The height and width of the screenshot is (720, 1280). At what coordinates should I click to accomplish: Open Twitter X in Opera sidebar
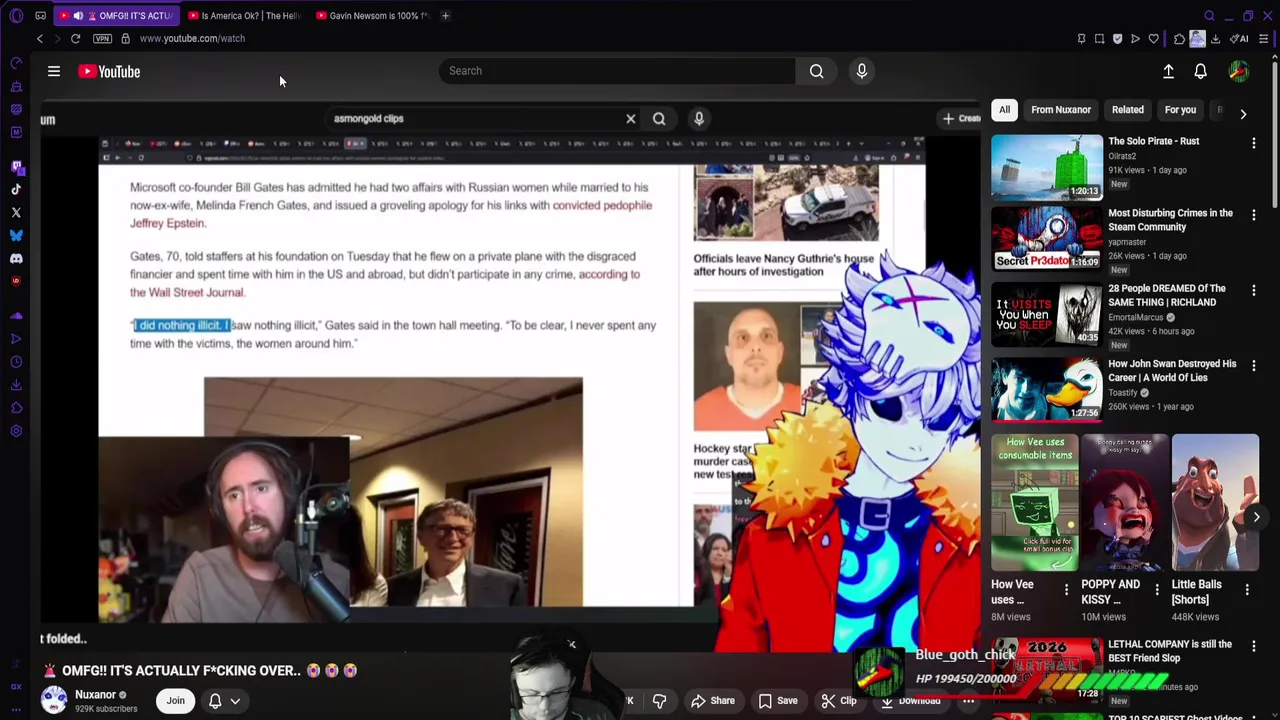16,212
